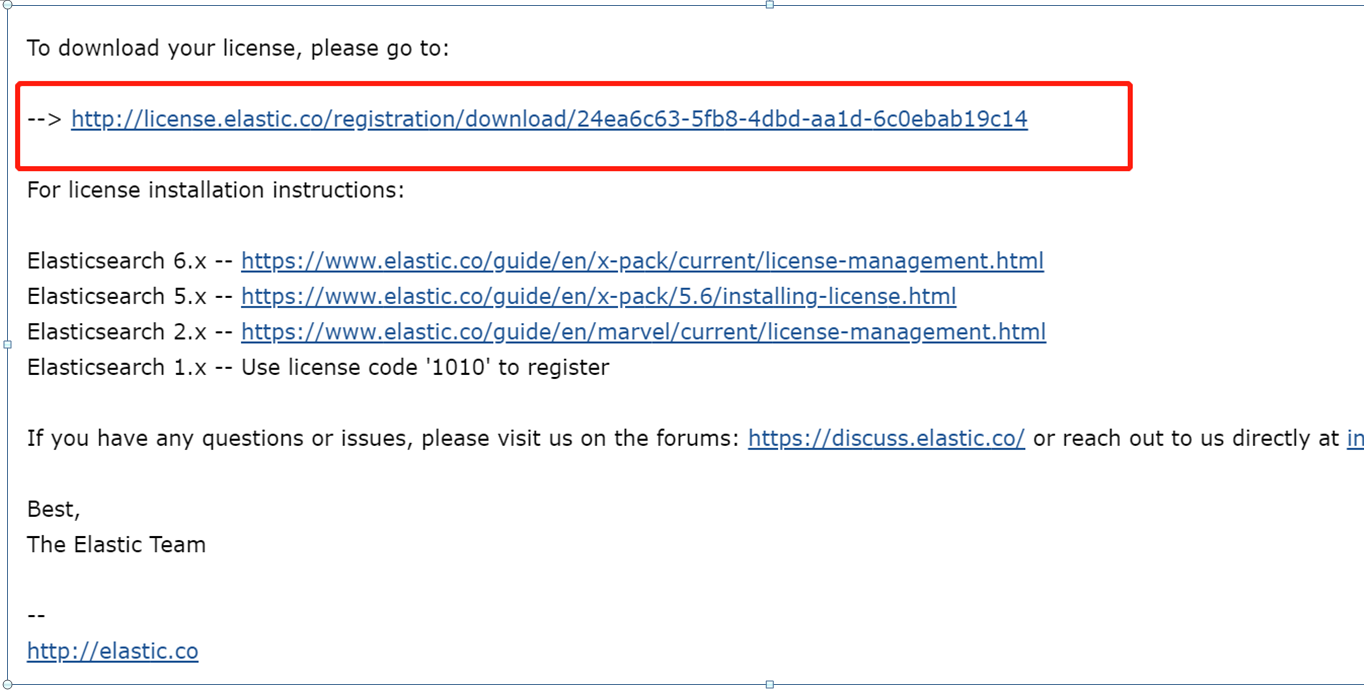
Task: Click the 'Best,' closing line
Action: tap(53, 510)
